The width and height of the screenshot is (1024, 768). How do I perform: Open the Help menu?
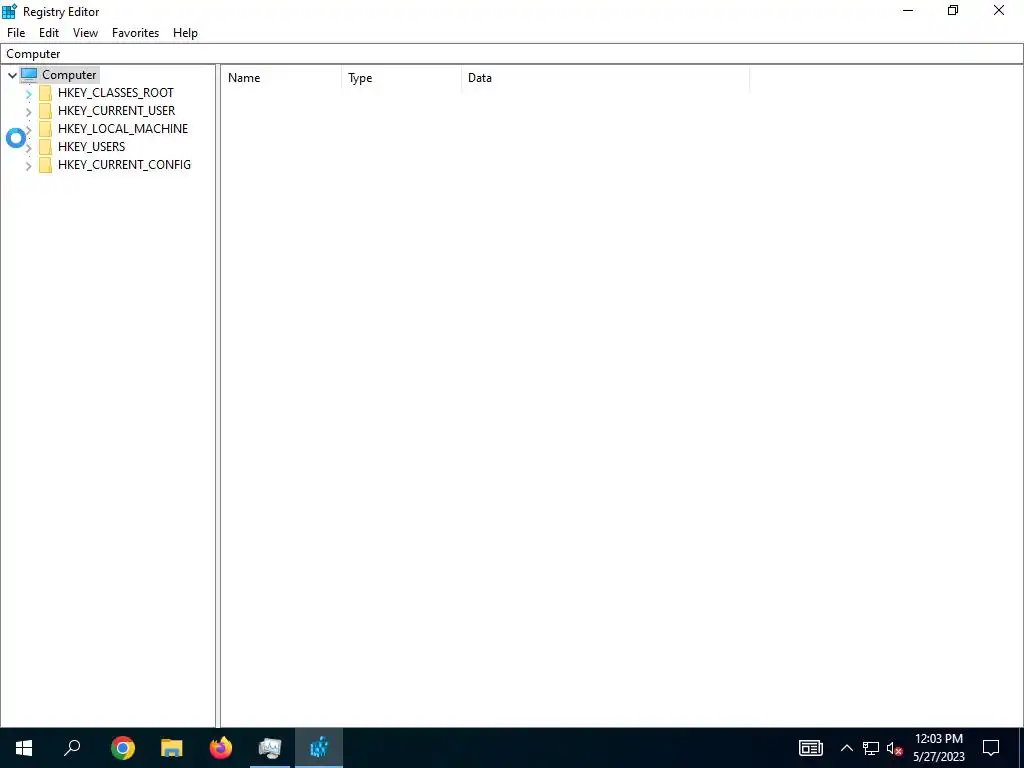[x=185, y=33]
